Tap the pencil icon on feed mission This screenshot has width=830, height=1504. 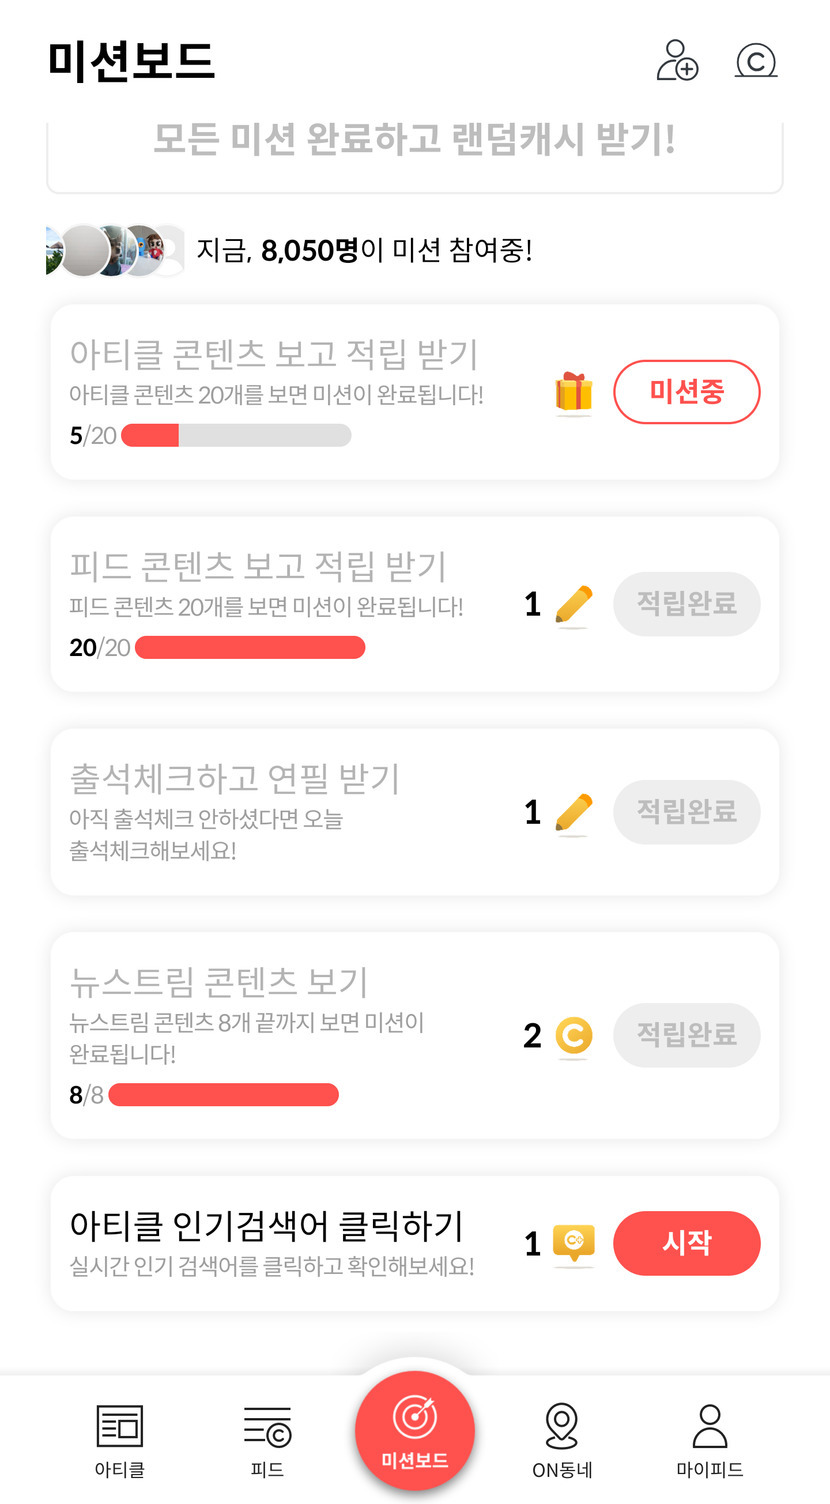coord(573,605)
